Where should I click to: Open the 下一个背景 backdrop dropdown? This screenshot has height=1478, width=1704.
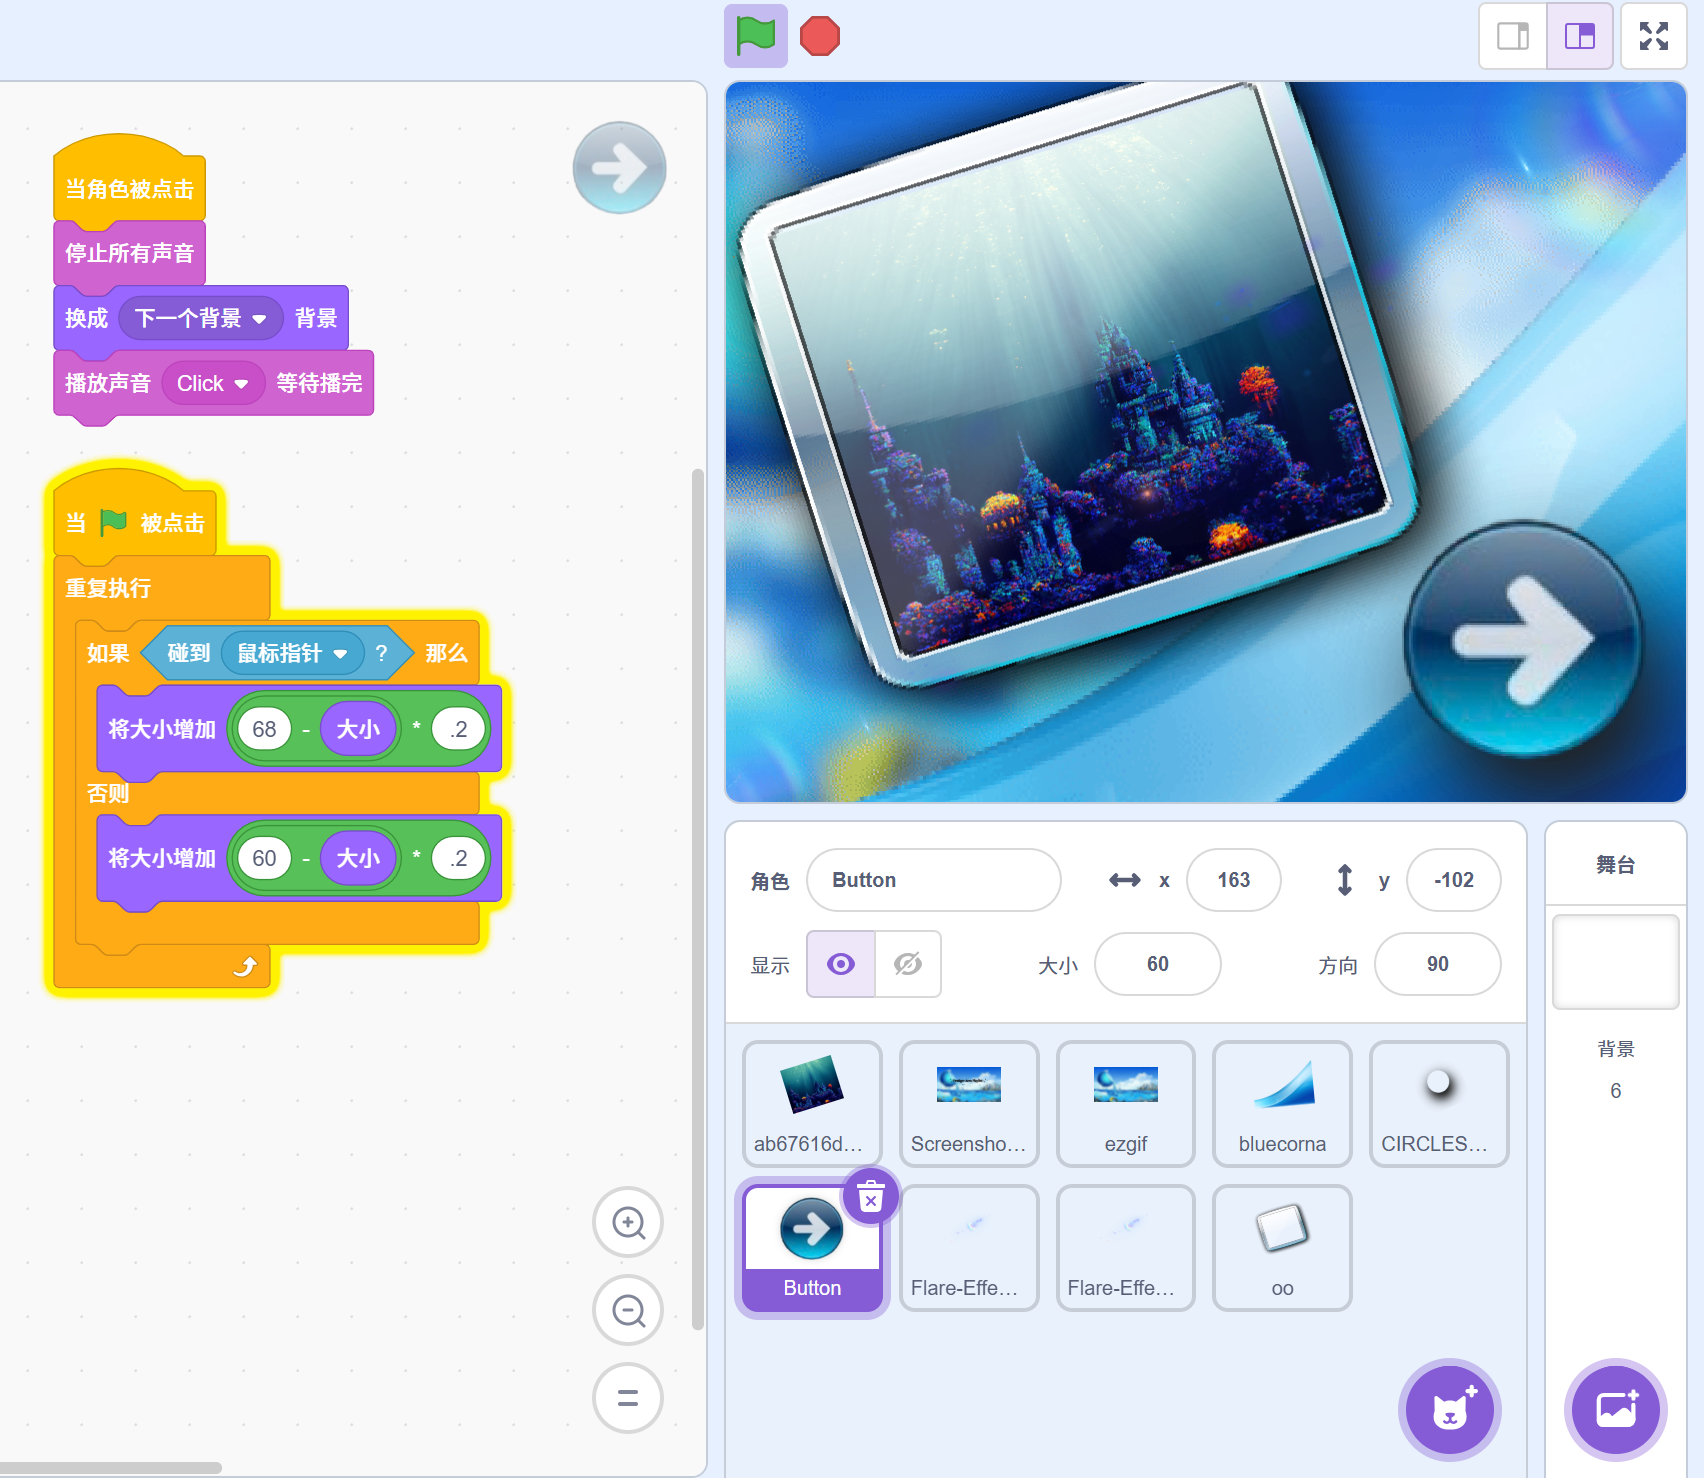click(x=259, y=319)
